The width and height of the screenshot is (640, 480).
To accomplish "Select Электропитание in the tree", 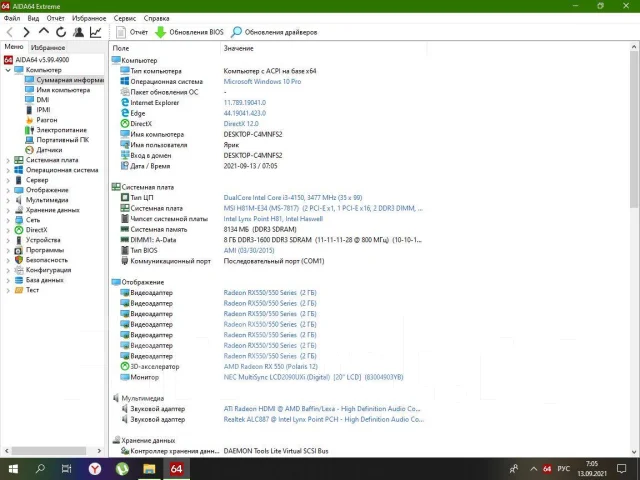I will pos(56,130).
